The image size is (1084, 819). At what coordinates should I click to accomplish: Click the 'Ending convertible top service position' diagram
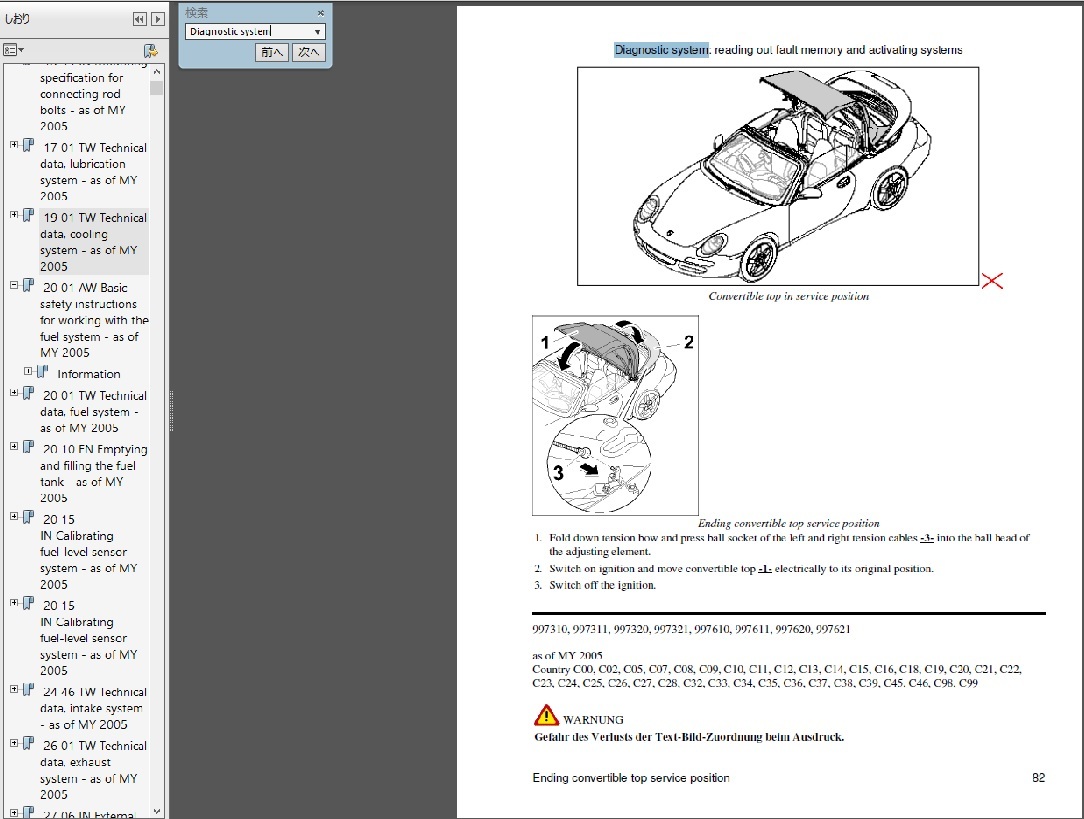(615, 415)
